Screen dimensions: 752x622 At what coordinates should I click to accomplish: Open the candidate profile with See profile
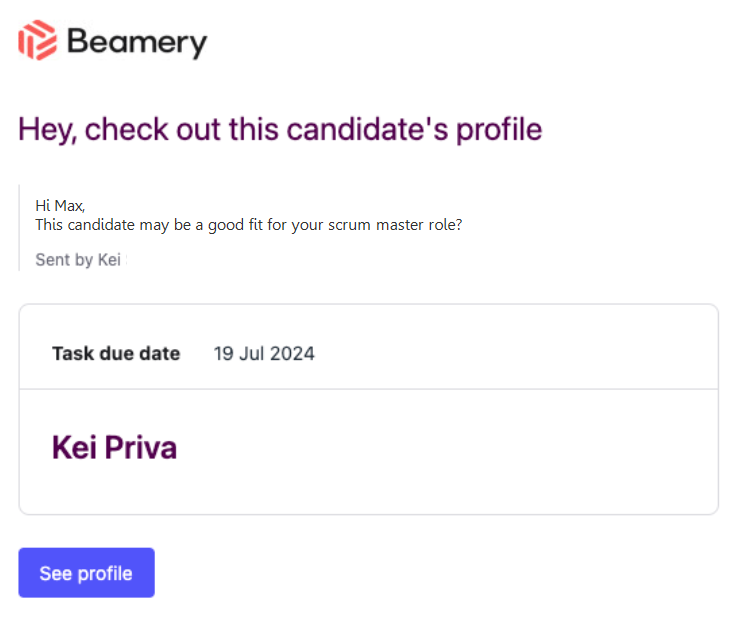[86, 573]
